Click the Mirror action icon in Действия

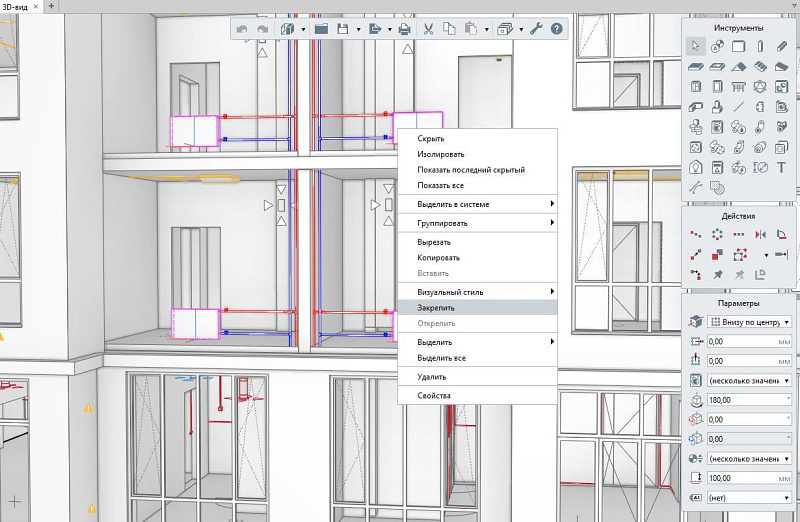click(761, 234)
